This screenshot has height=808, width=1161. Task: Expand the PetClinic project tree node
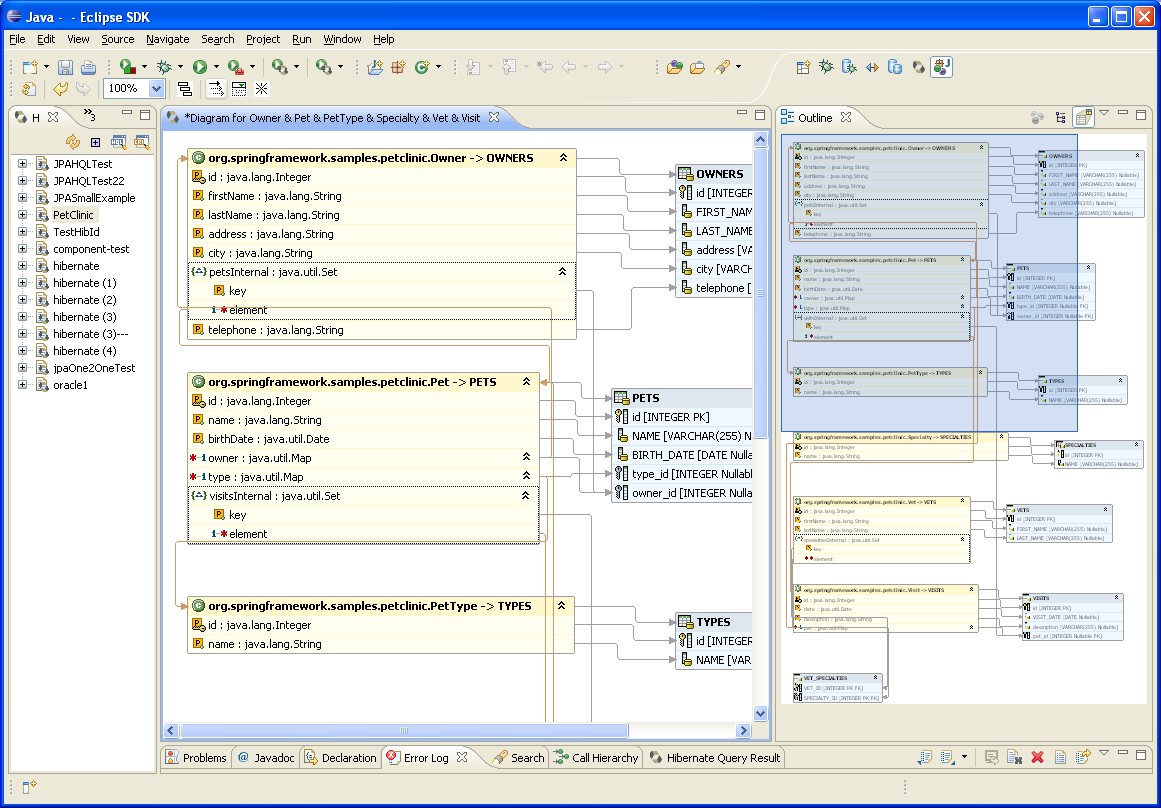(22, 215)
